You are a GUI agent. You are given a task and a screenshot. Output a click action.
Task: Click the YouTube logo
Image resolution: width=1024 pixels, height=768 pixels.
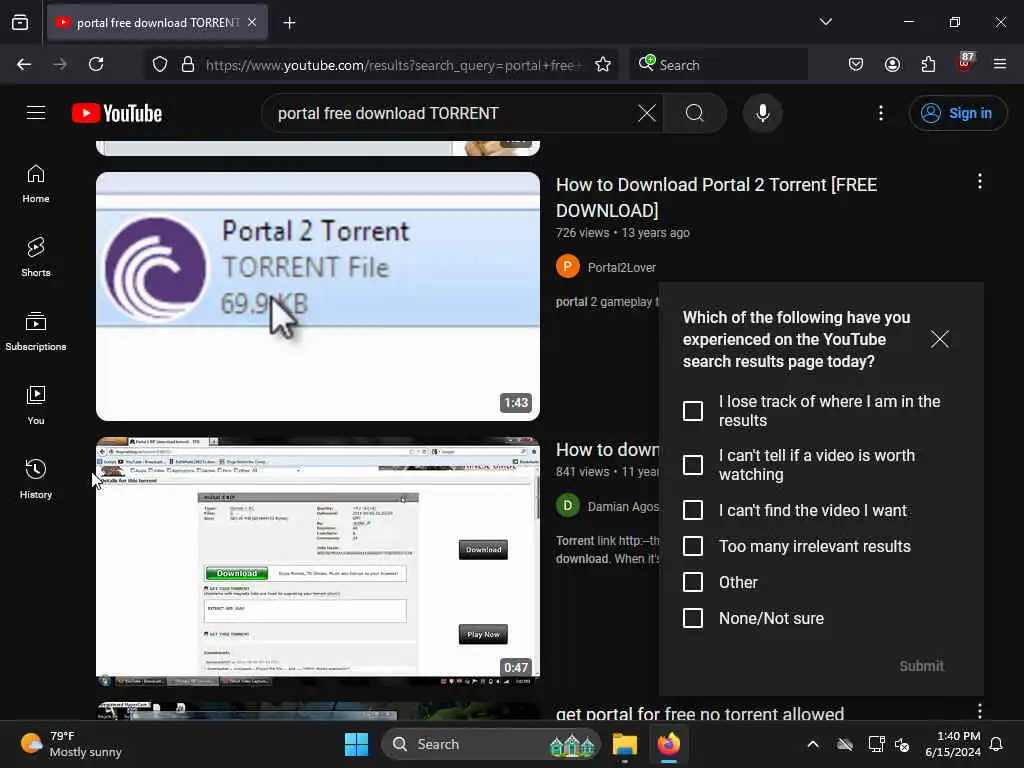coord(117,113)
